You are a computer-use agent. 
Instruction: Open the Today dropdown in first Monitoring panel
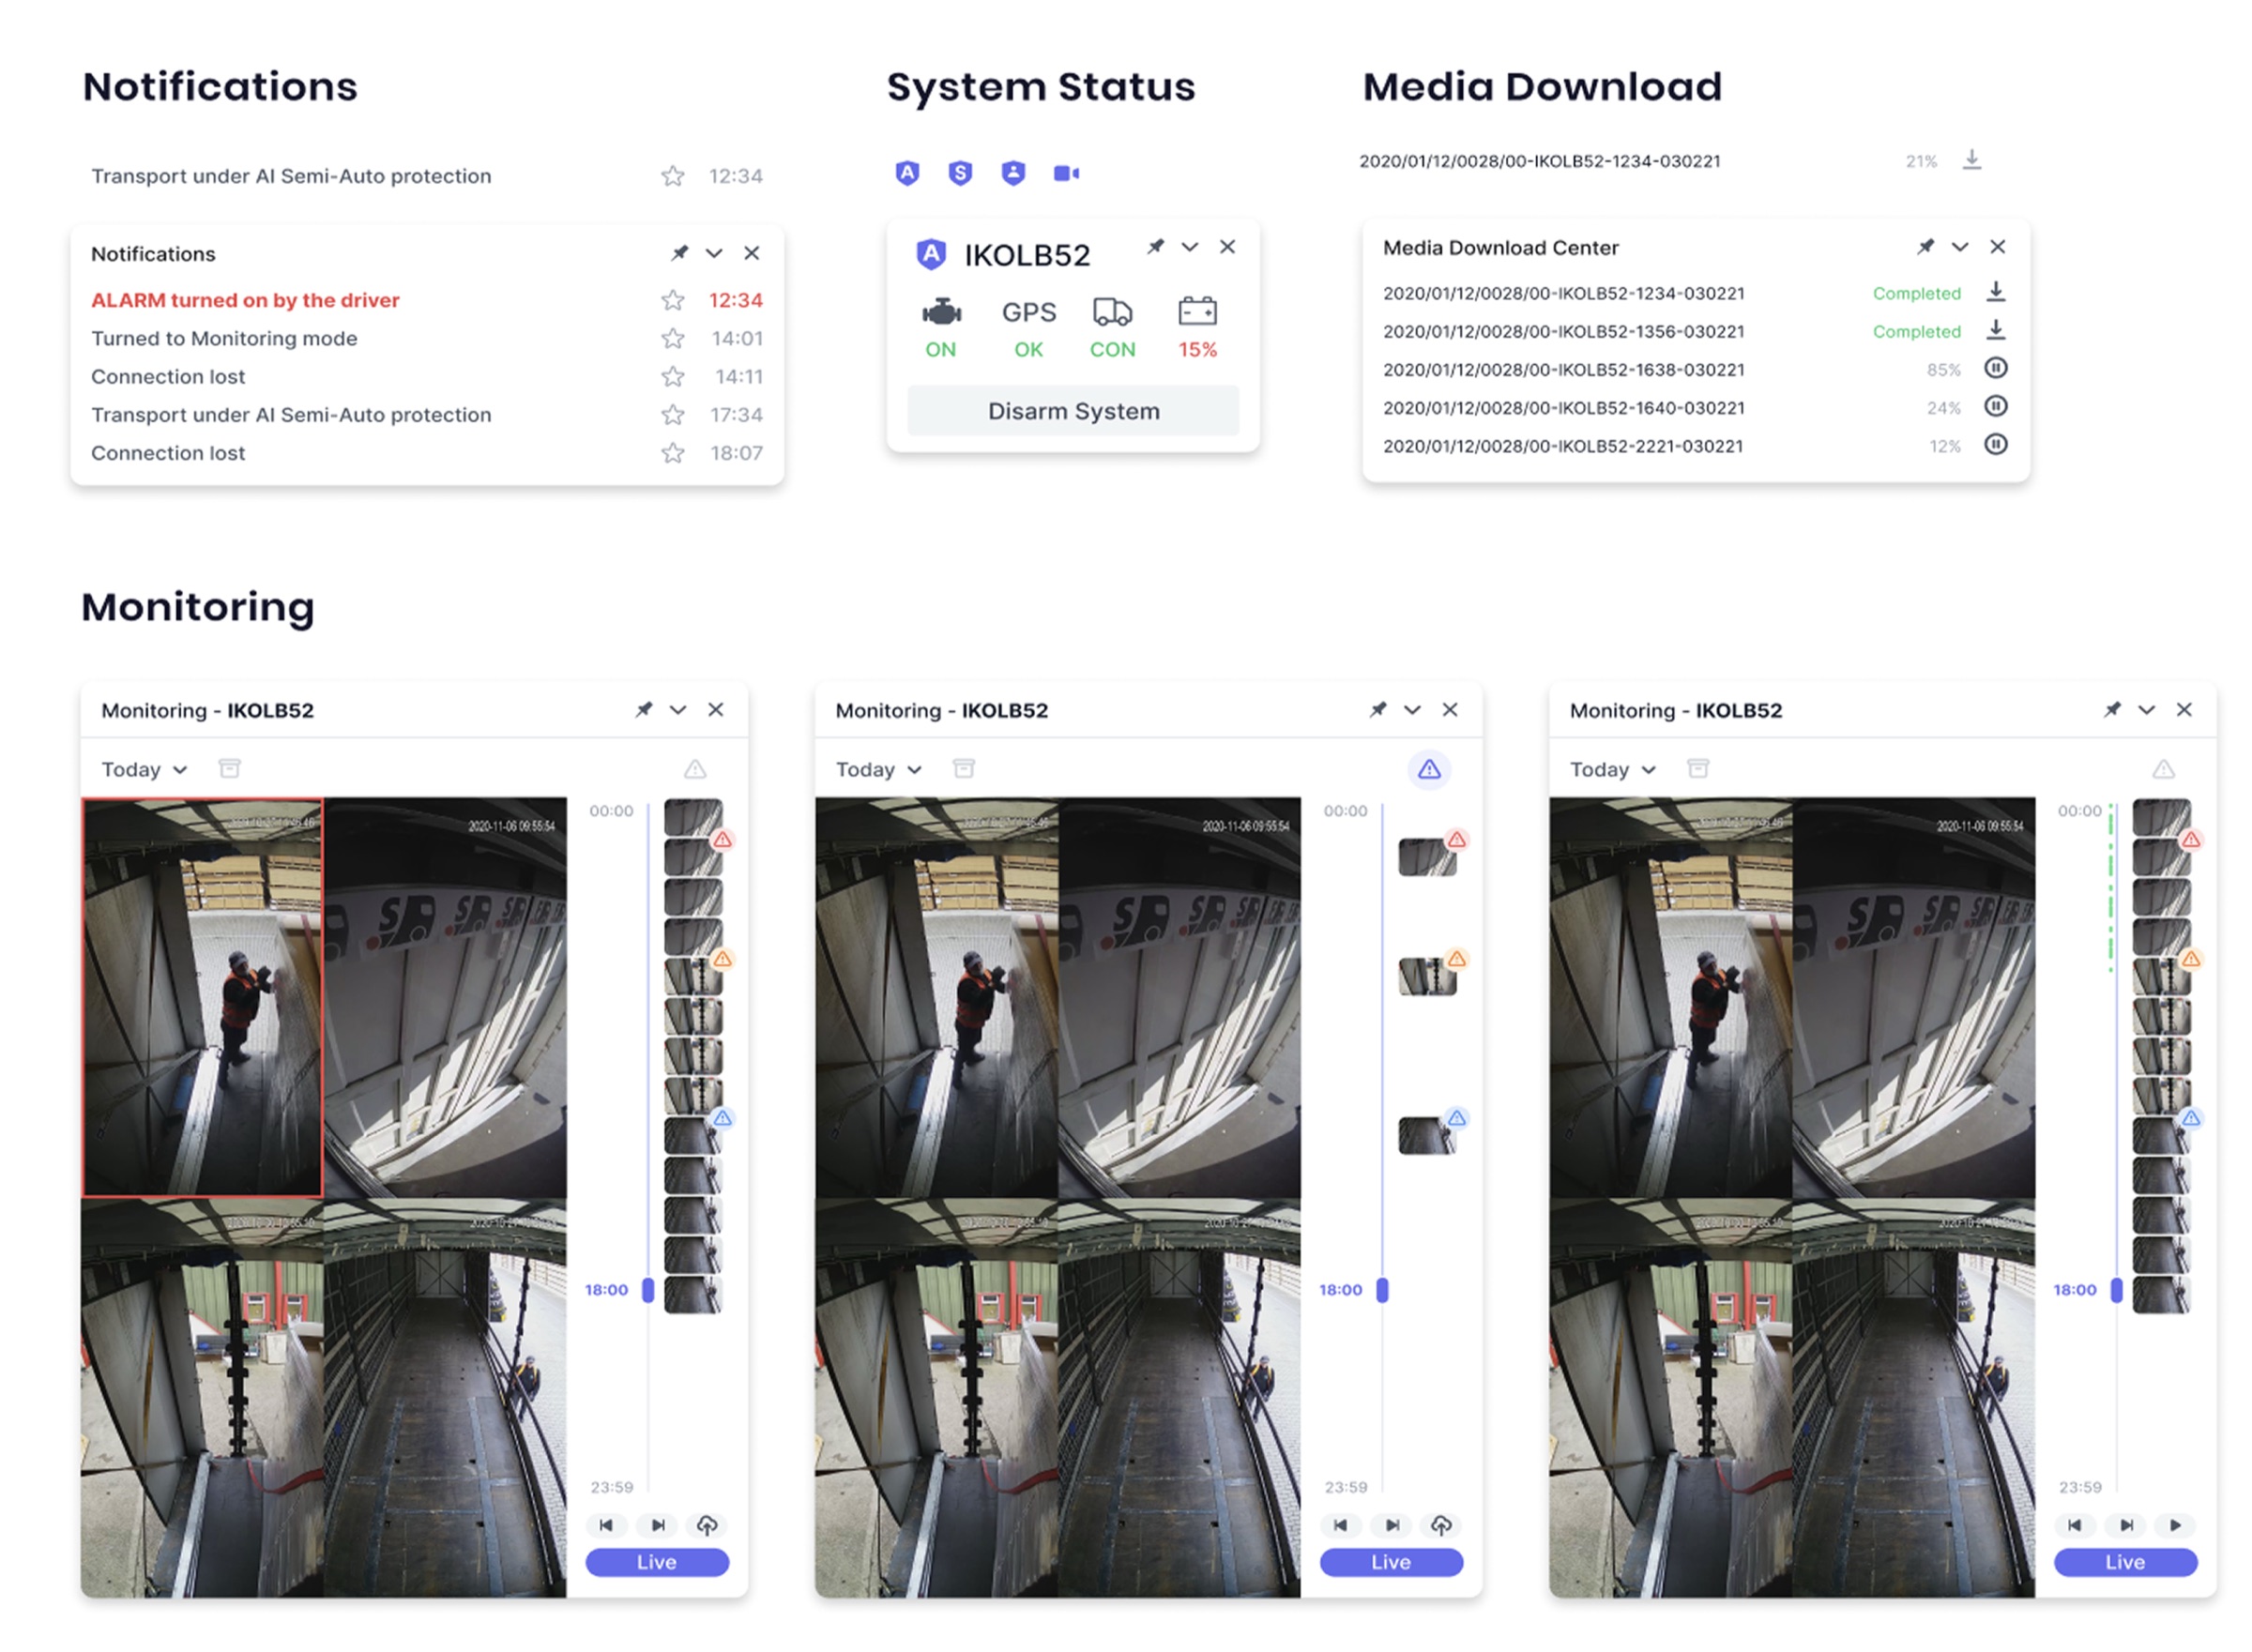144,769
